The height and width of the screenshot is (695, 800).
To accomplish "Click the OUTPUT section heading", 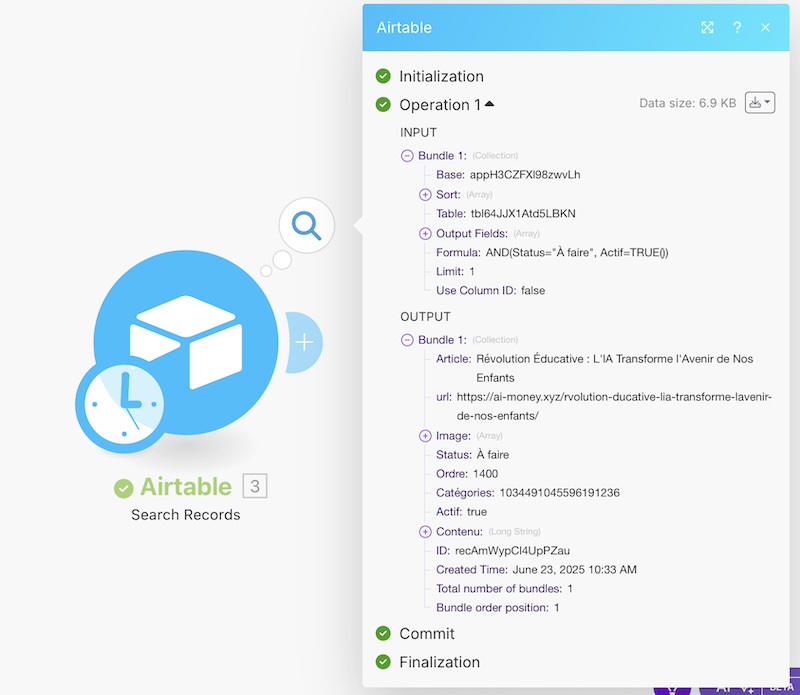I will tap(425, 317).
